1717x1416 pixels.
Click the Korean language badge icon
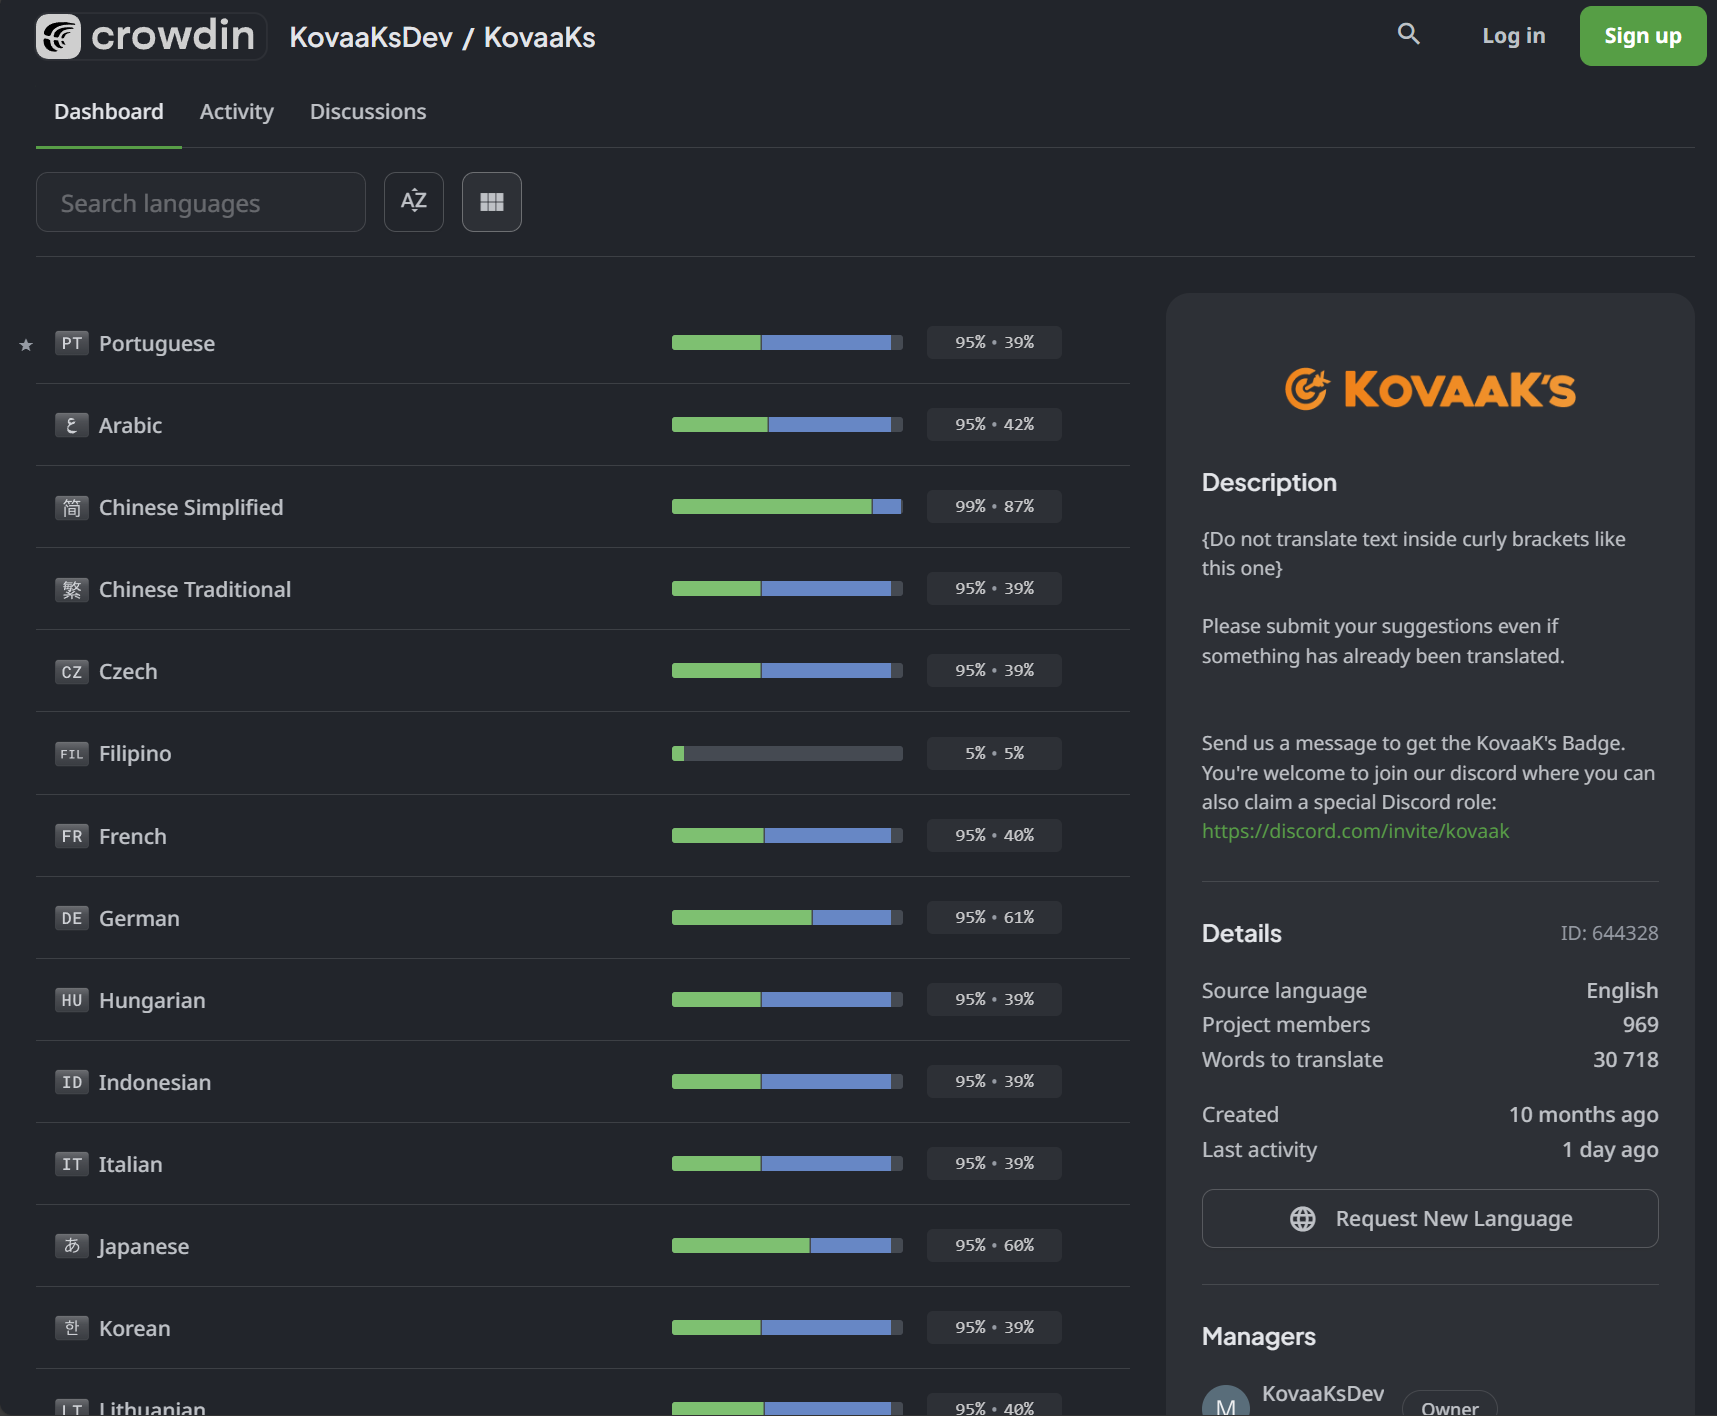coord(71,1328)
